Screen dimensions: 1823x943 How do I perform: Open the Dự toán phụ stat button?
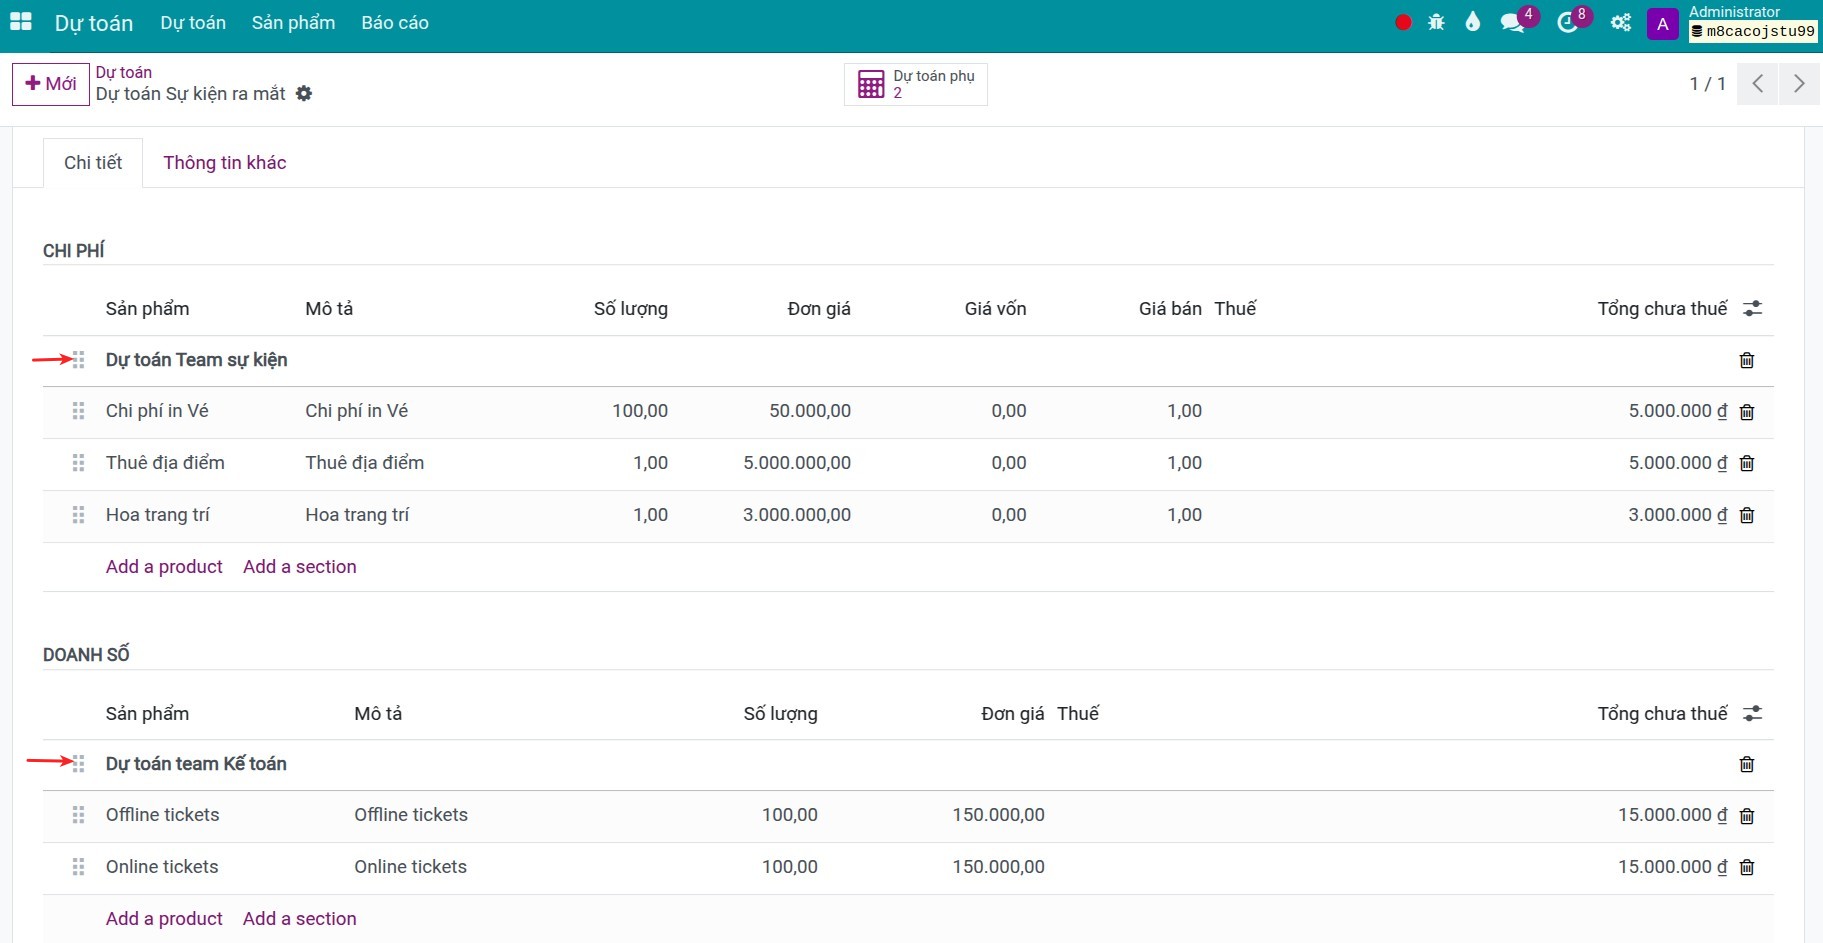pos(916,84)
